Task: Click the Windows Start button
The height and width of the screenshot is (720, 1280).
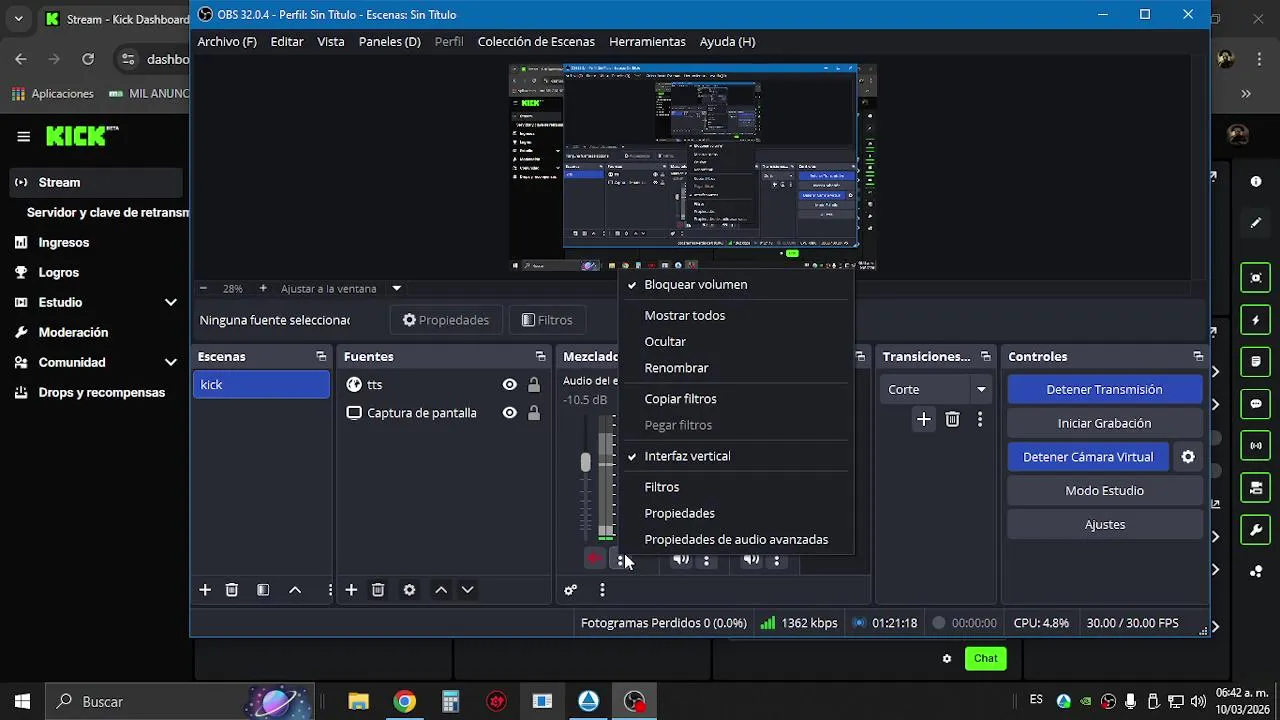Action: [x=22, y=702]
